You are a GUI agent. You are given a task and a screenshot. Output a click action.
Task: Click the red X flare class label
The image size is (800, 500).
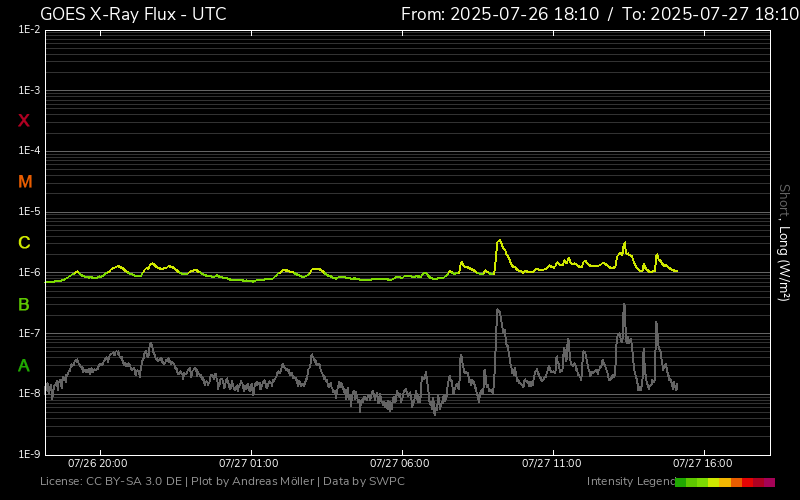[x=24, y=121]
